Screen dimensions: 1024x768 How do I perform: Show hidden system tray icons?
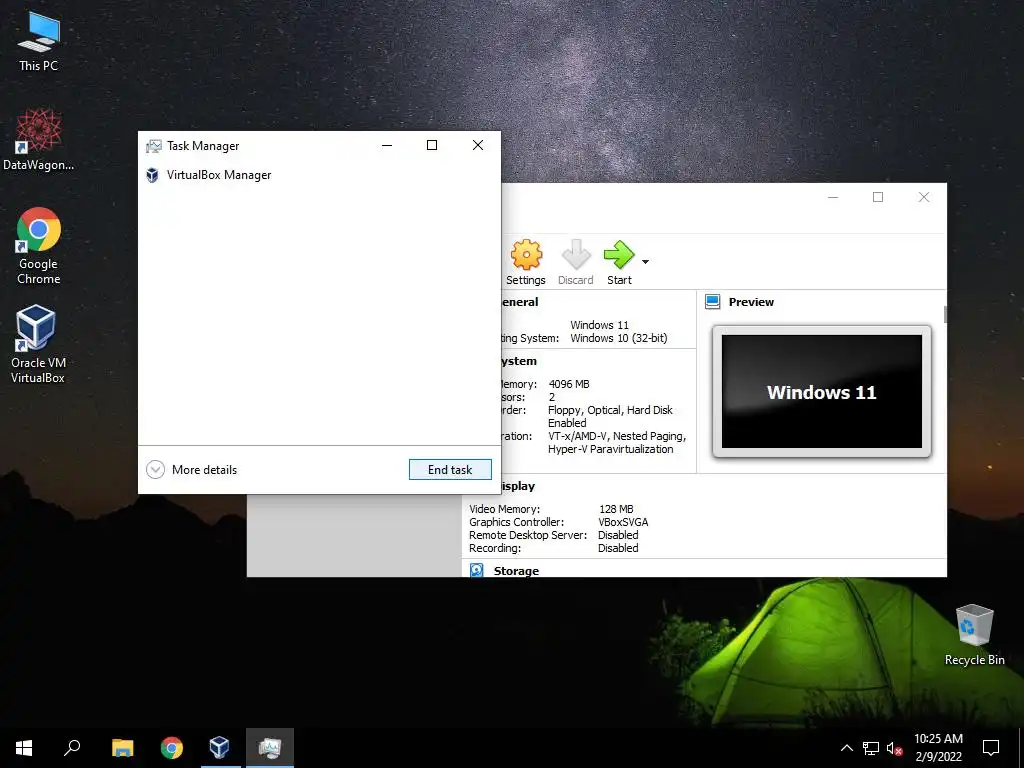tap(846, 748)
